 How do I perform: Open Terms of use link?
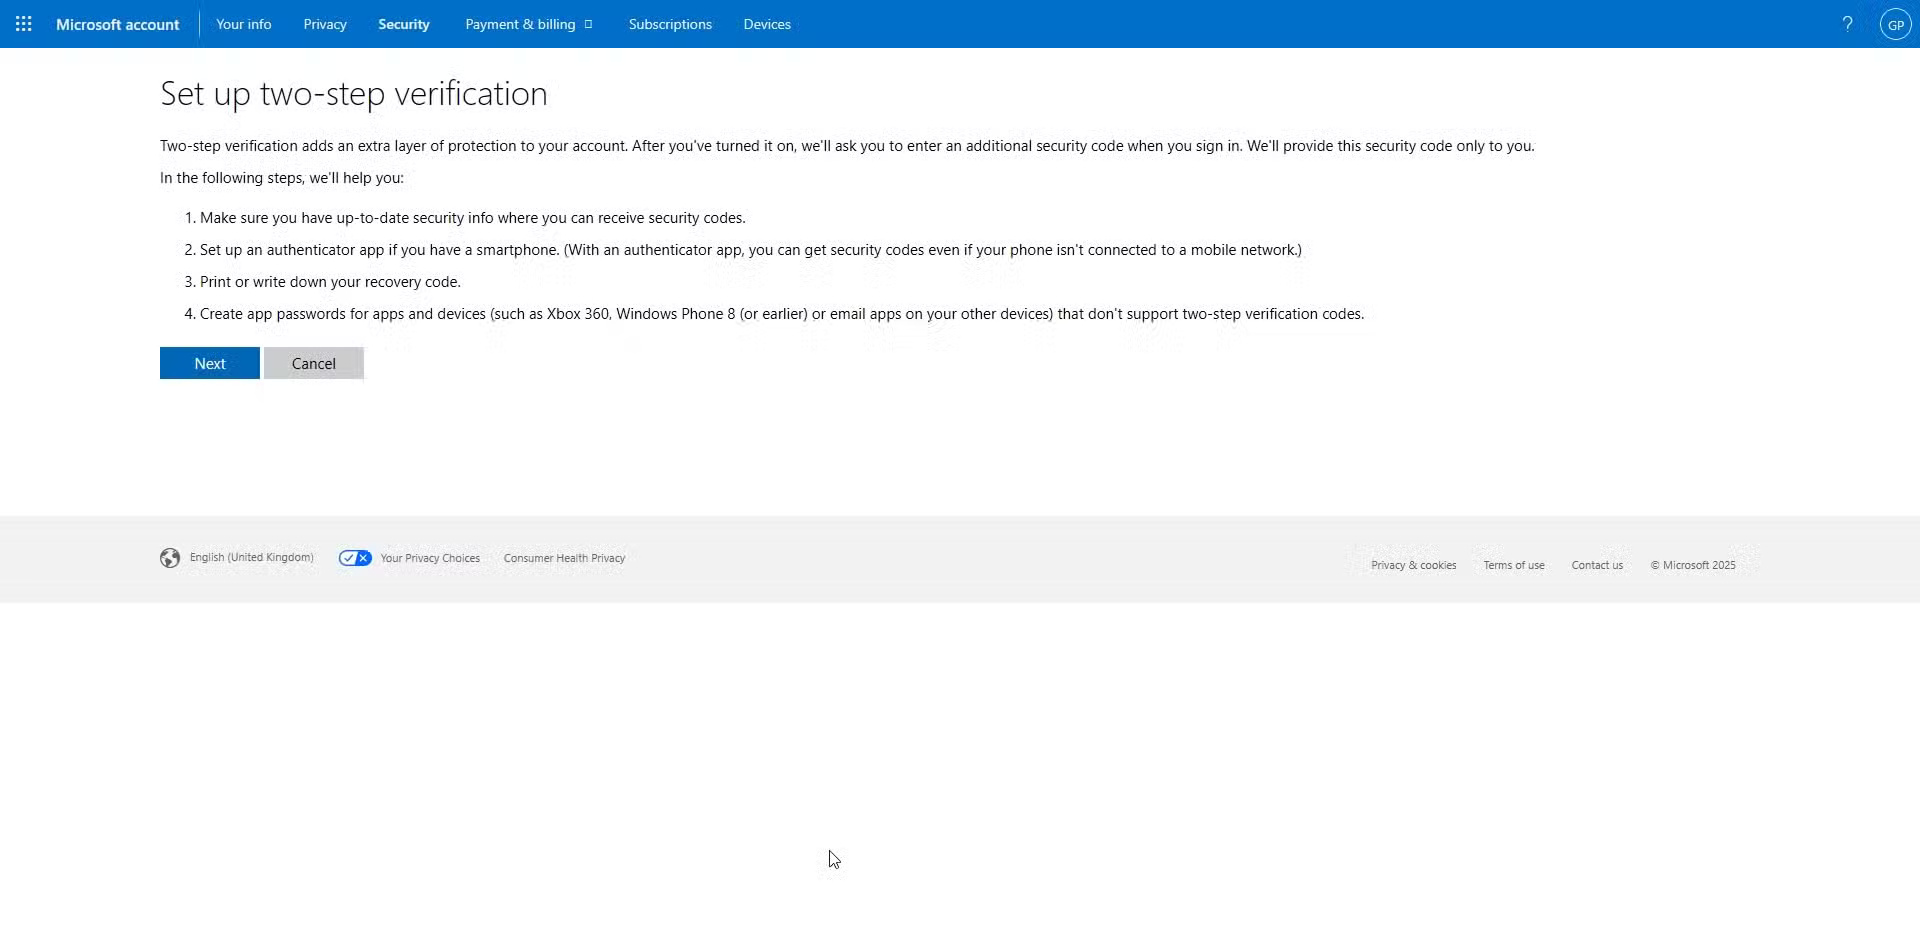click(1514, 565)
